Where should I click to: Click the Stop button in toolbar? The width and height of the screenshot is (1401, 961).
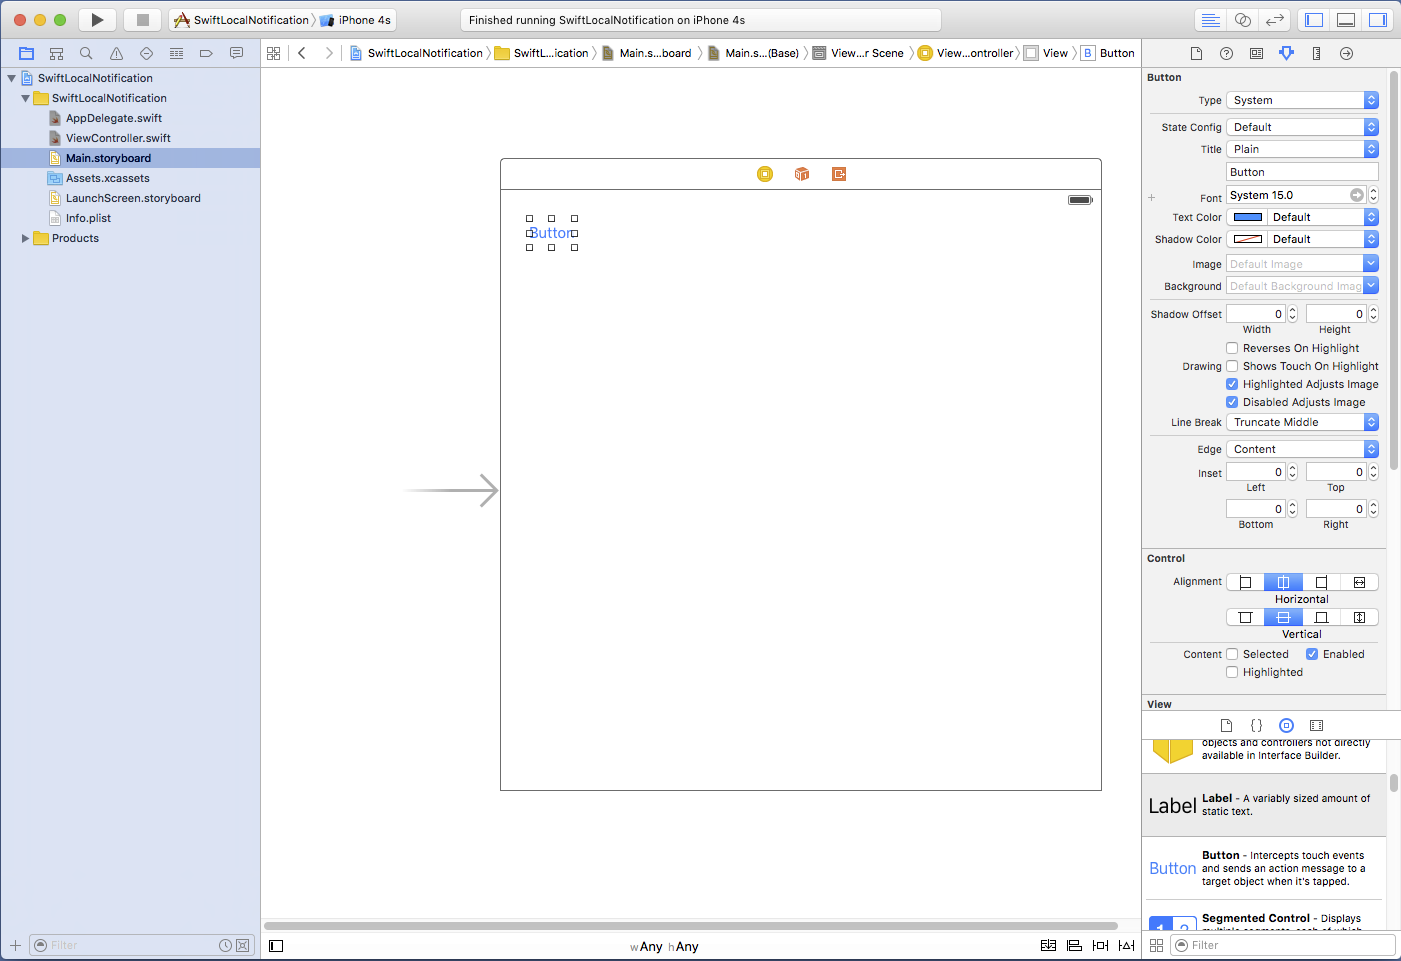coord(142,20)
